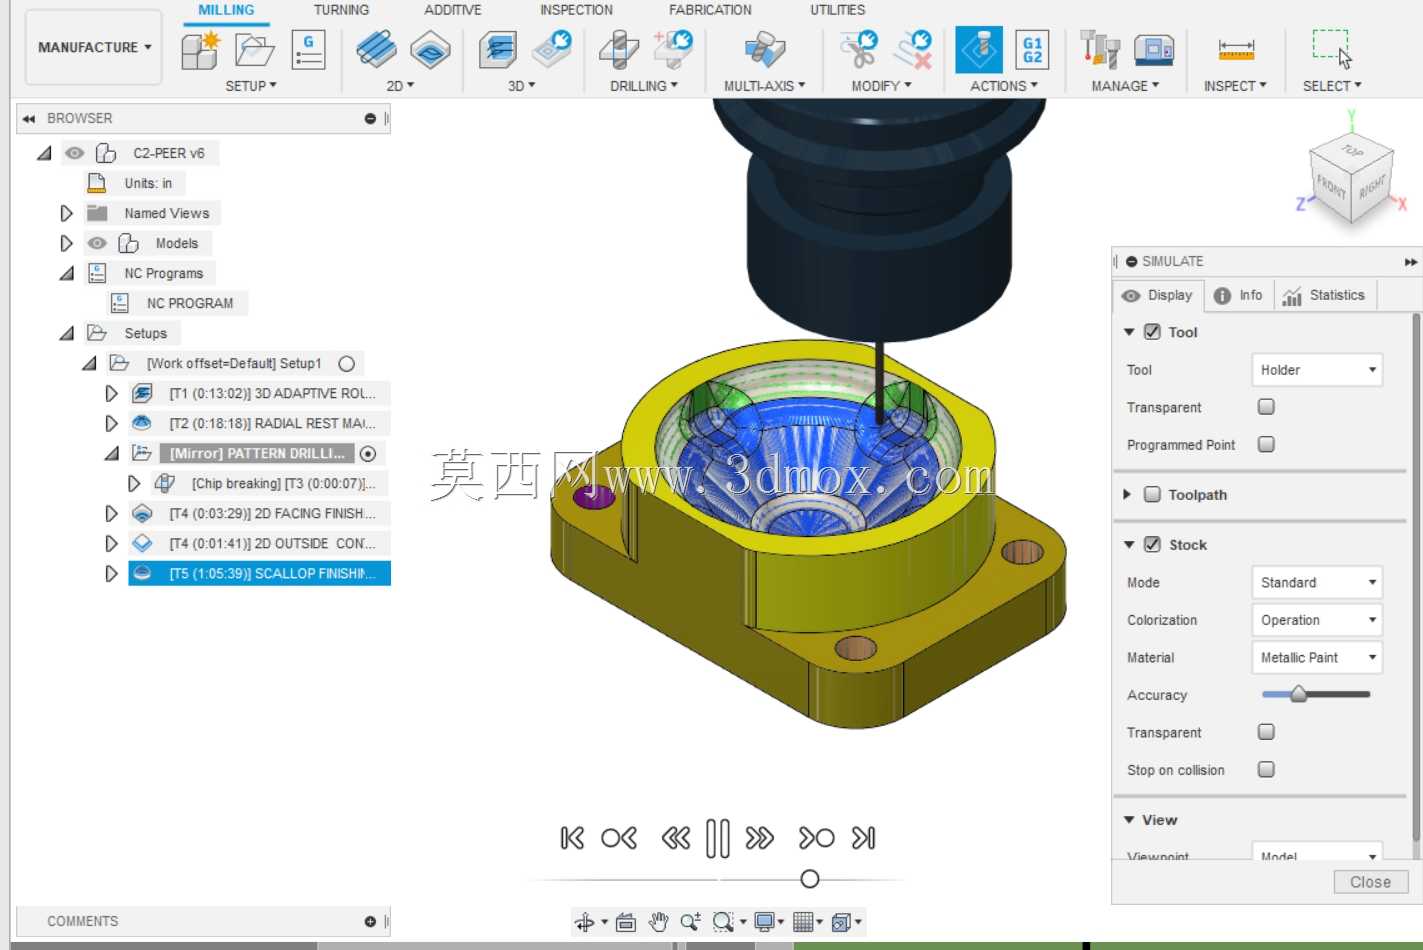Choose the 3D Adaptive Clearing icon
1423x950 pixels.
(x=497, y=49)
